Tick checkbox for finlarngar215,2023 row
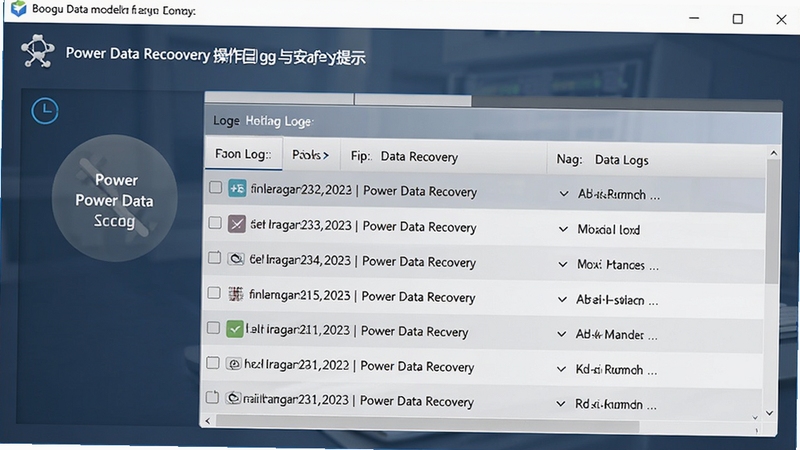Screen dimensions: 800x450 point(214,293)
